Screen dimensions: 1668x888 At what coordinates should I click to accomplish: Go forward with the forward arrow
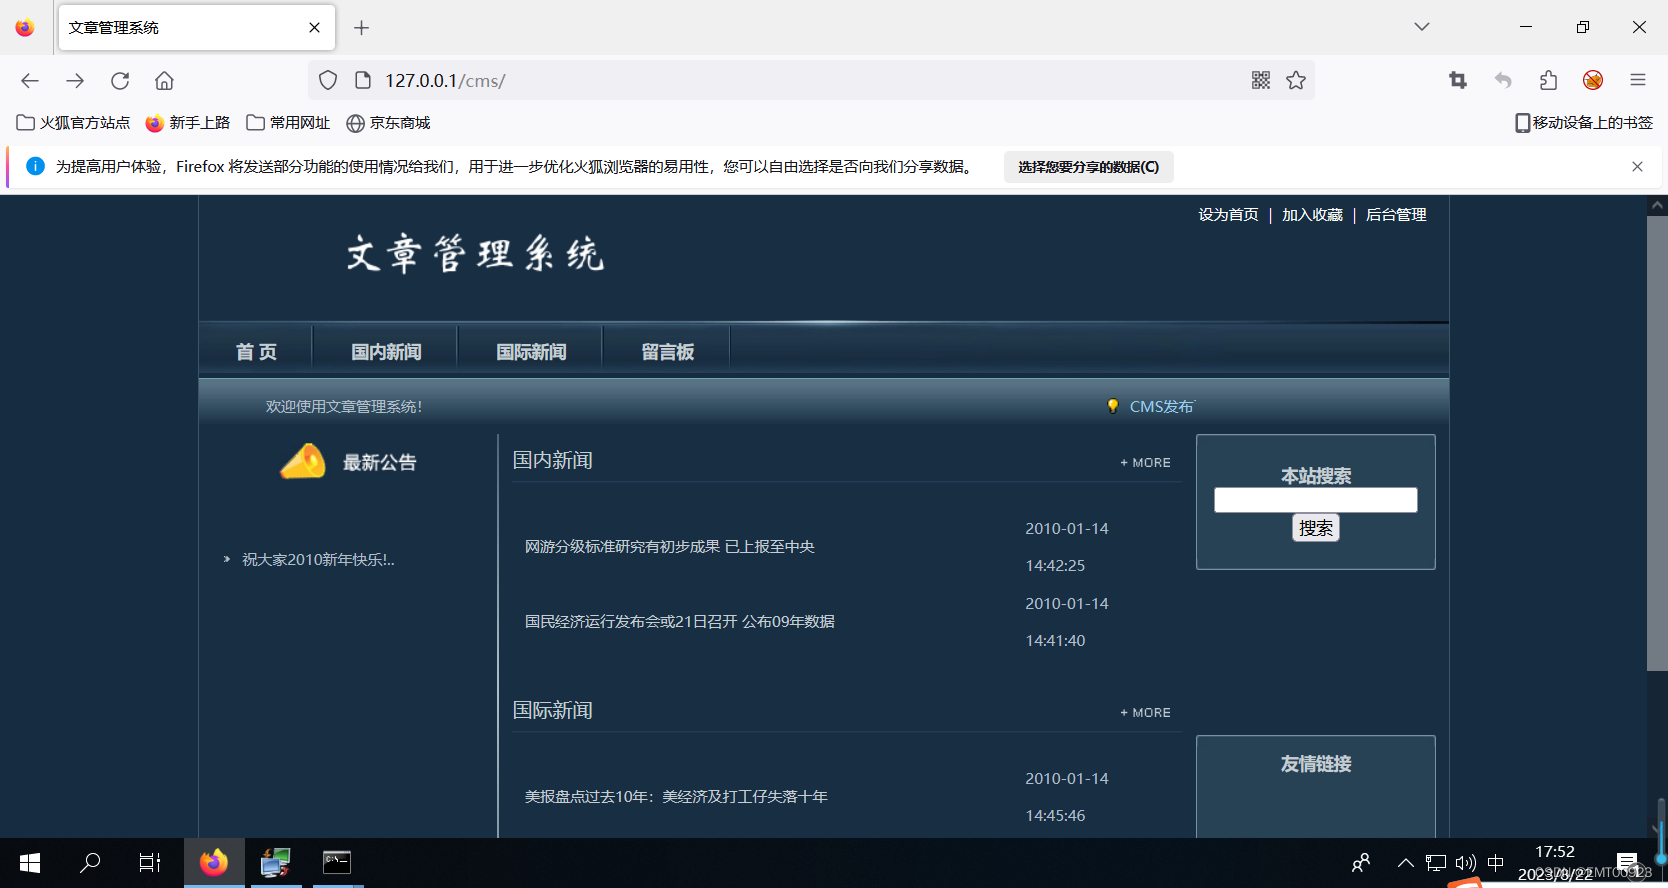click(x=75, y=81)
